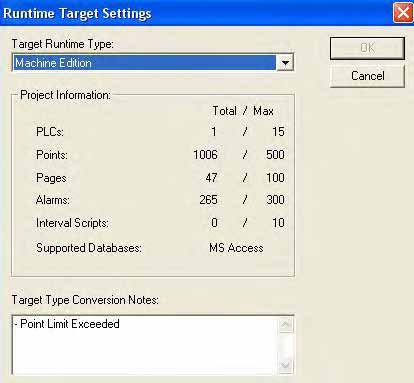Click the disabled OK button
This screenshot has width=414, height=383.
tap(367, 48)
